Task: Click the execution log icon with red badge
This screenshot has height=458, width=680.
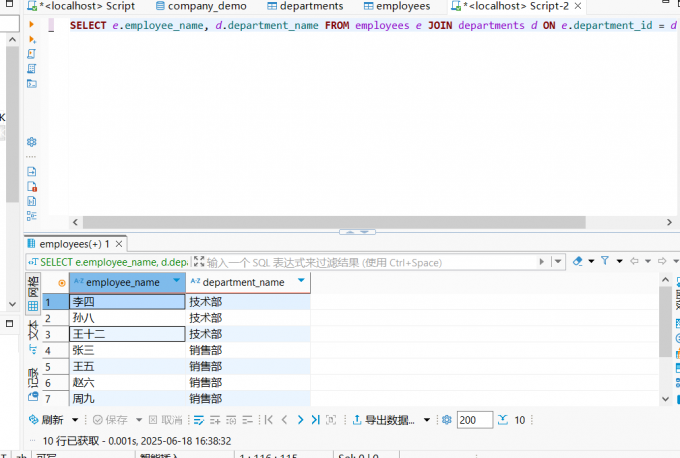Action: coord(32,186)
